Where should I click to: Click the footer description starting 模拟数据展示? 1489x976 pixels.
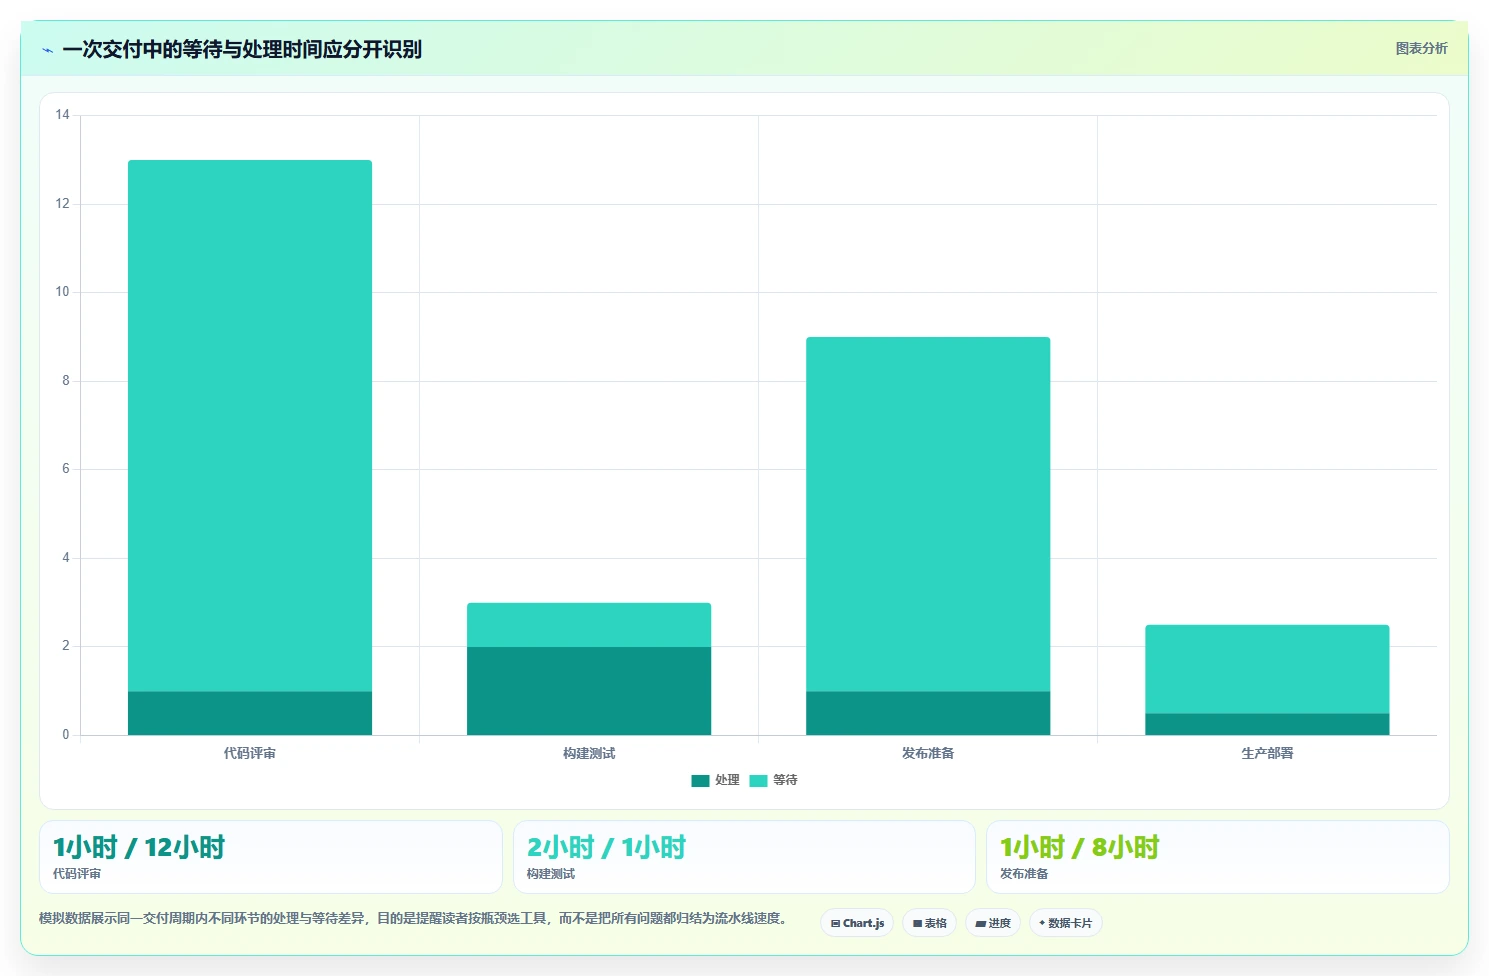tap(415, 918)
